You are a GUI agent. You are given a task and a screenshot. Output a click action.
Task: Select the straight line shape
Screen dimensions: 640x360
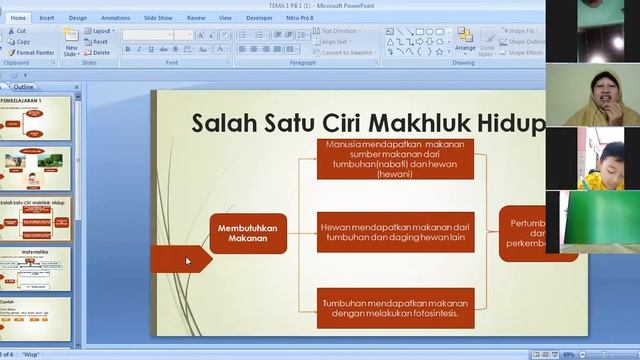click(400, 31)
